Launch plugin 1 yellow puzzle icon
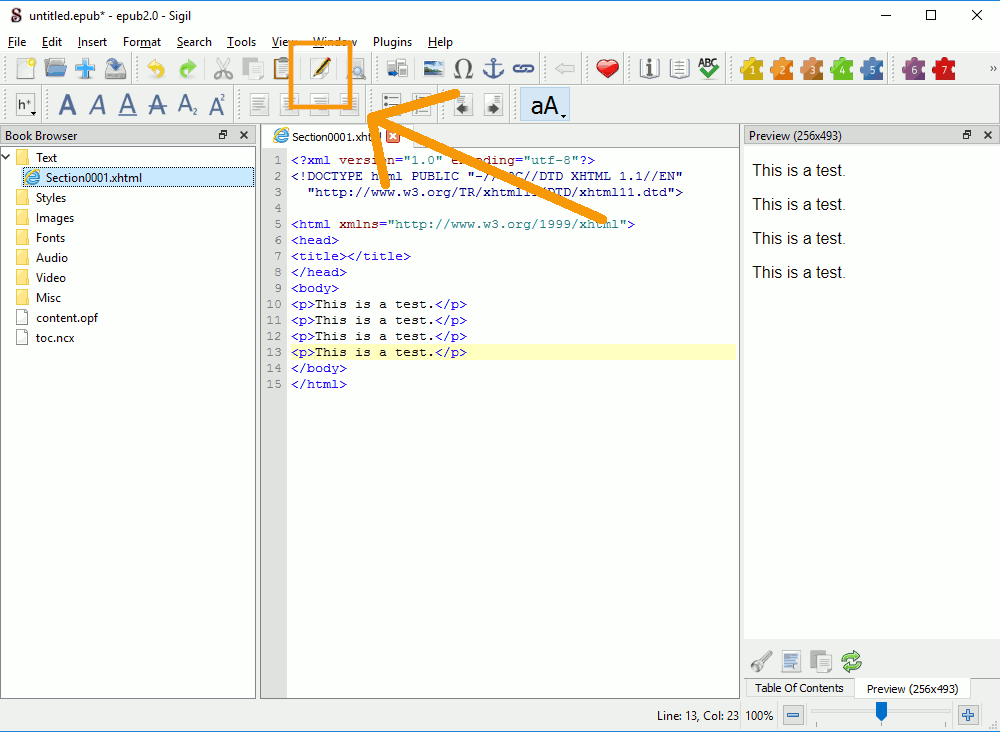 point(752,69)
